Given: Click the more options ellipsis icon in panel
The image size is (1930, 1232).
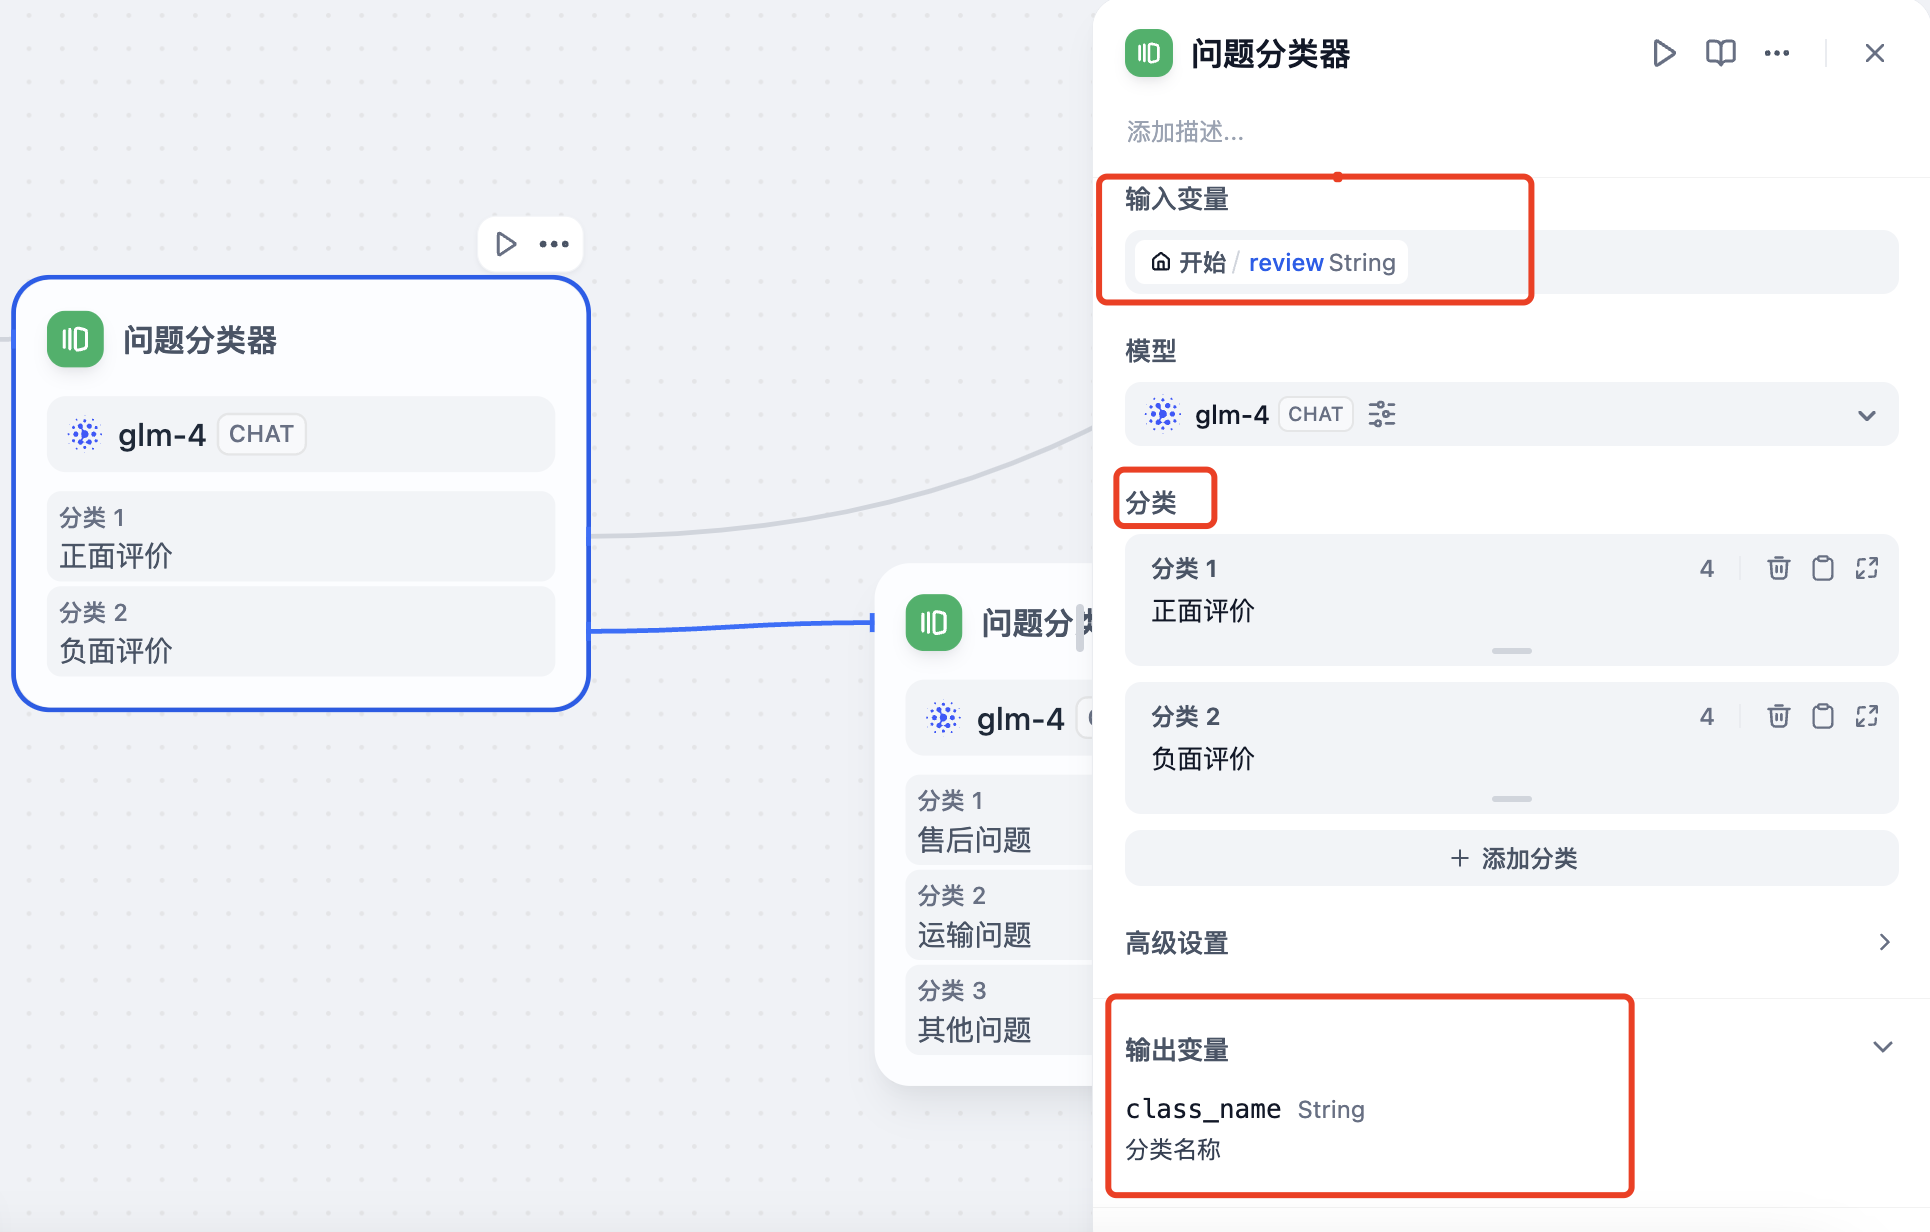Looking at the screenshot, I should coord(1777,55).
